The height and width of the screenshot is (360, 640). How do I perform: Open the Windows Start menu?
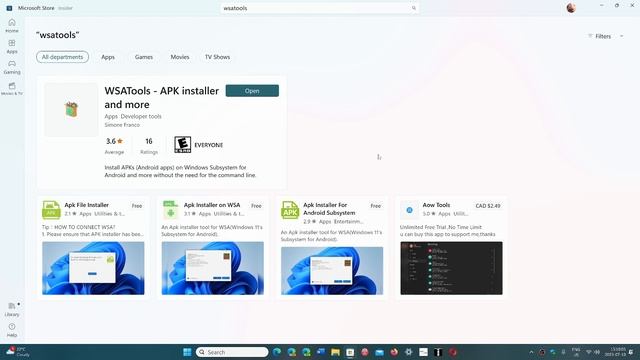pyautogui.click(x=187, y=352)
